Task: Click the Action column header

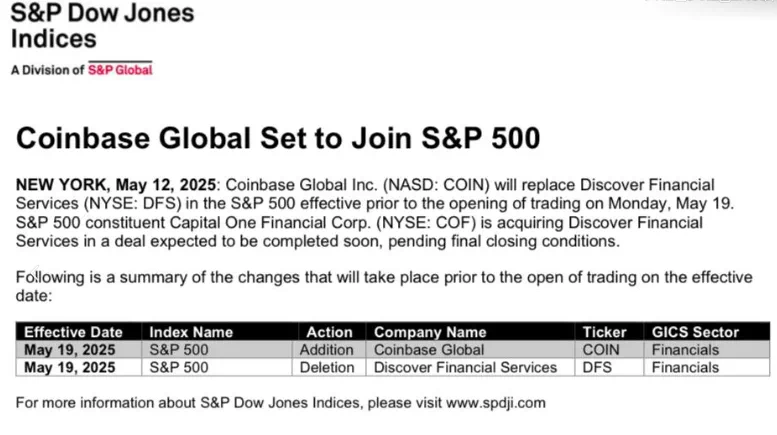Action: click(x=329, y=332)
